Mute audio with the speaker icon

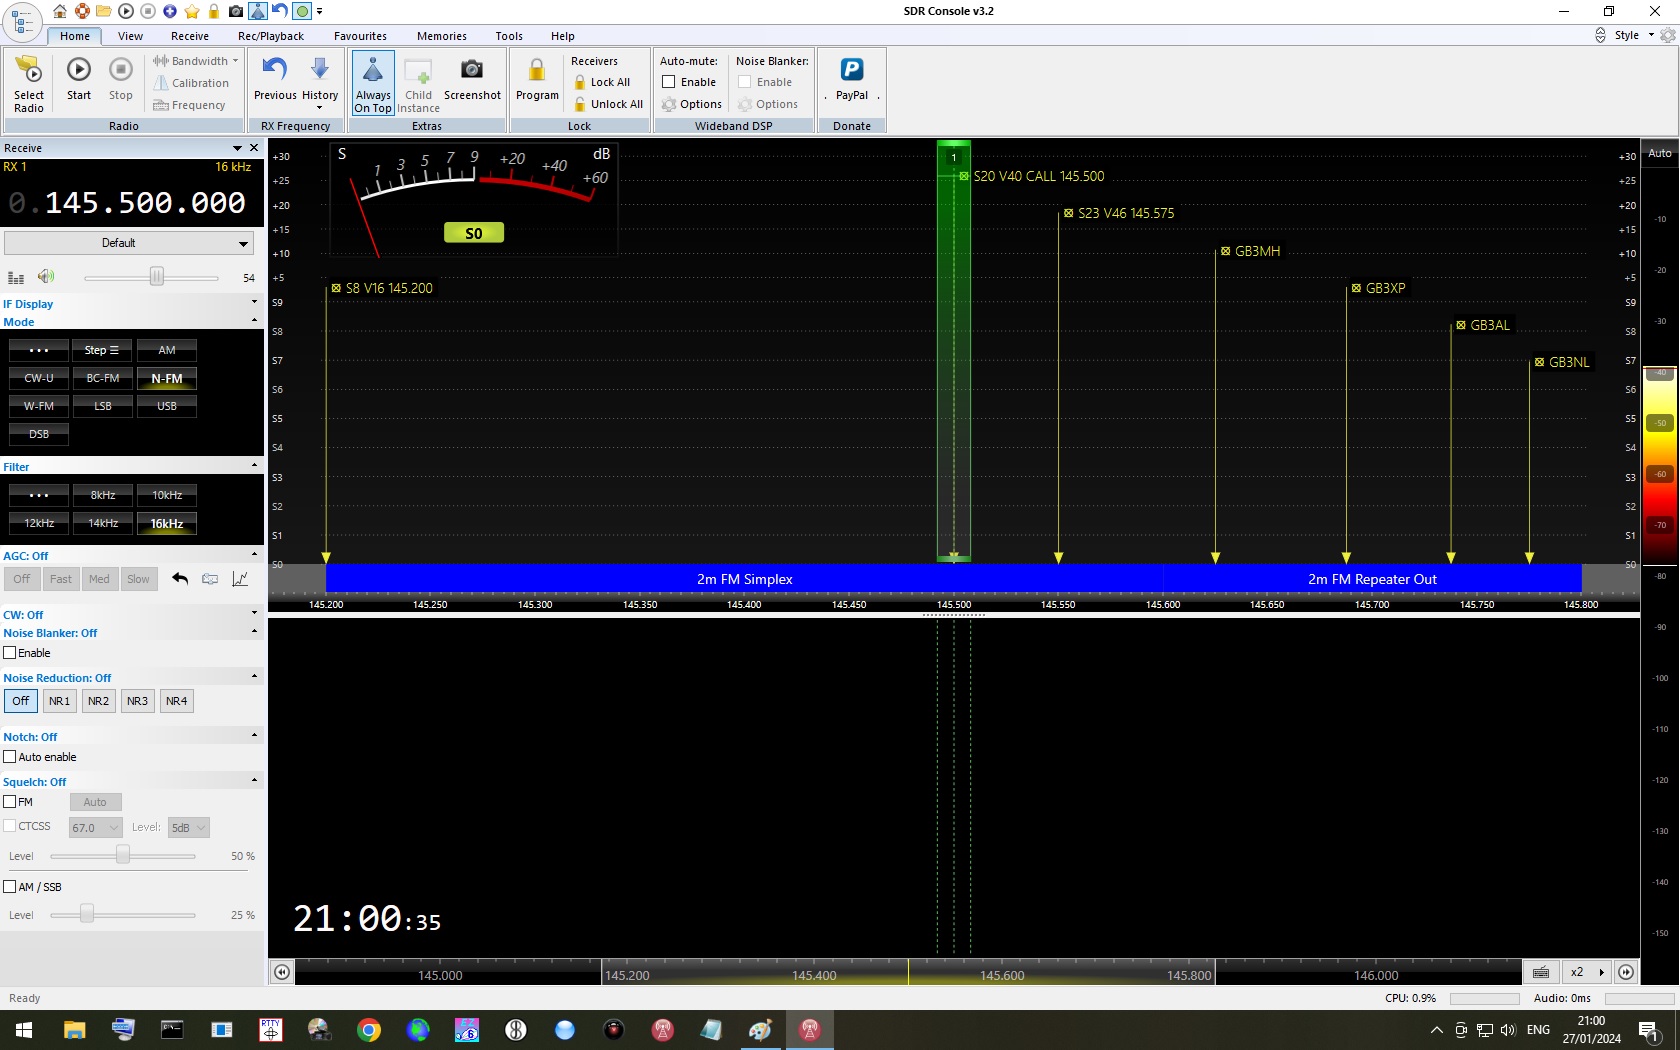coord(46,277)
